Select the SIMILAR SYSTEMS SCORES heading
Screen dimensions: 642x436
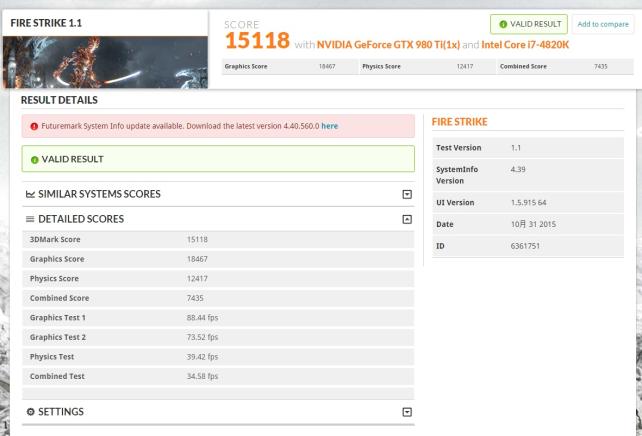click(x=99, y=194)
